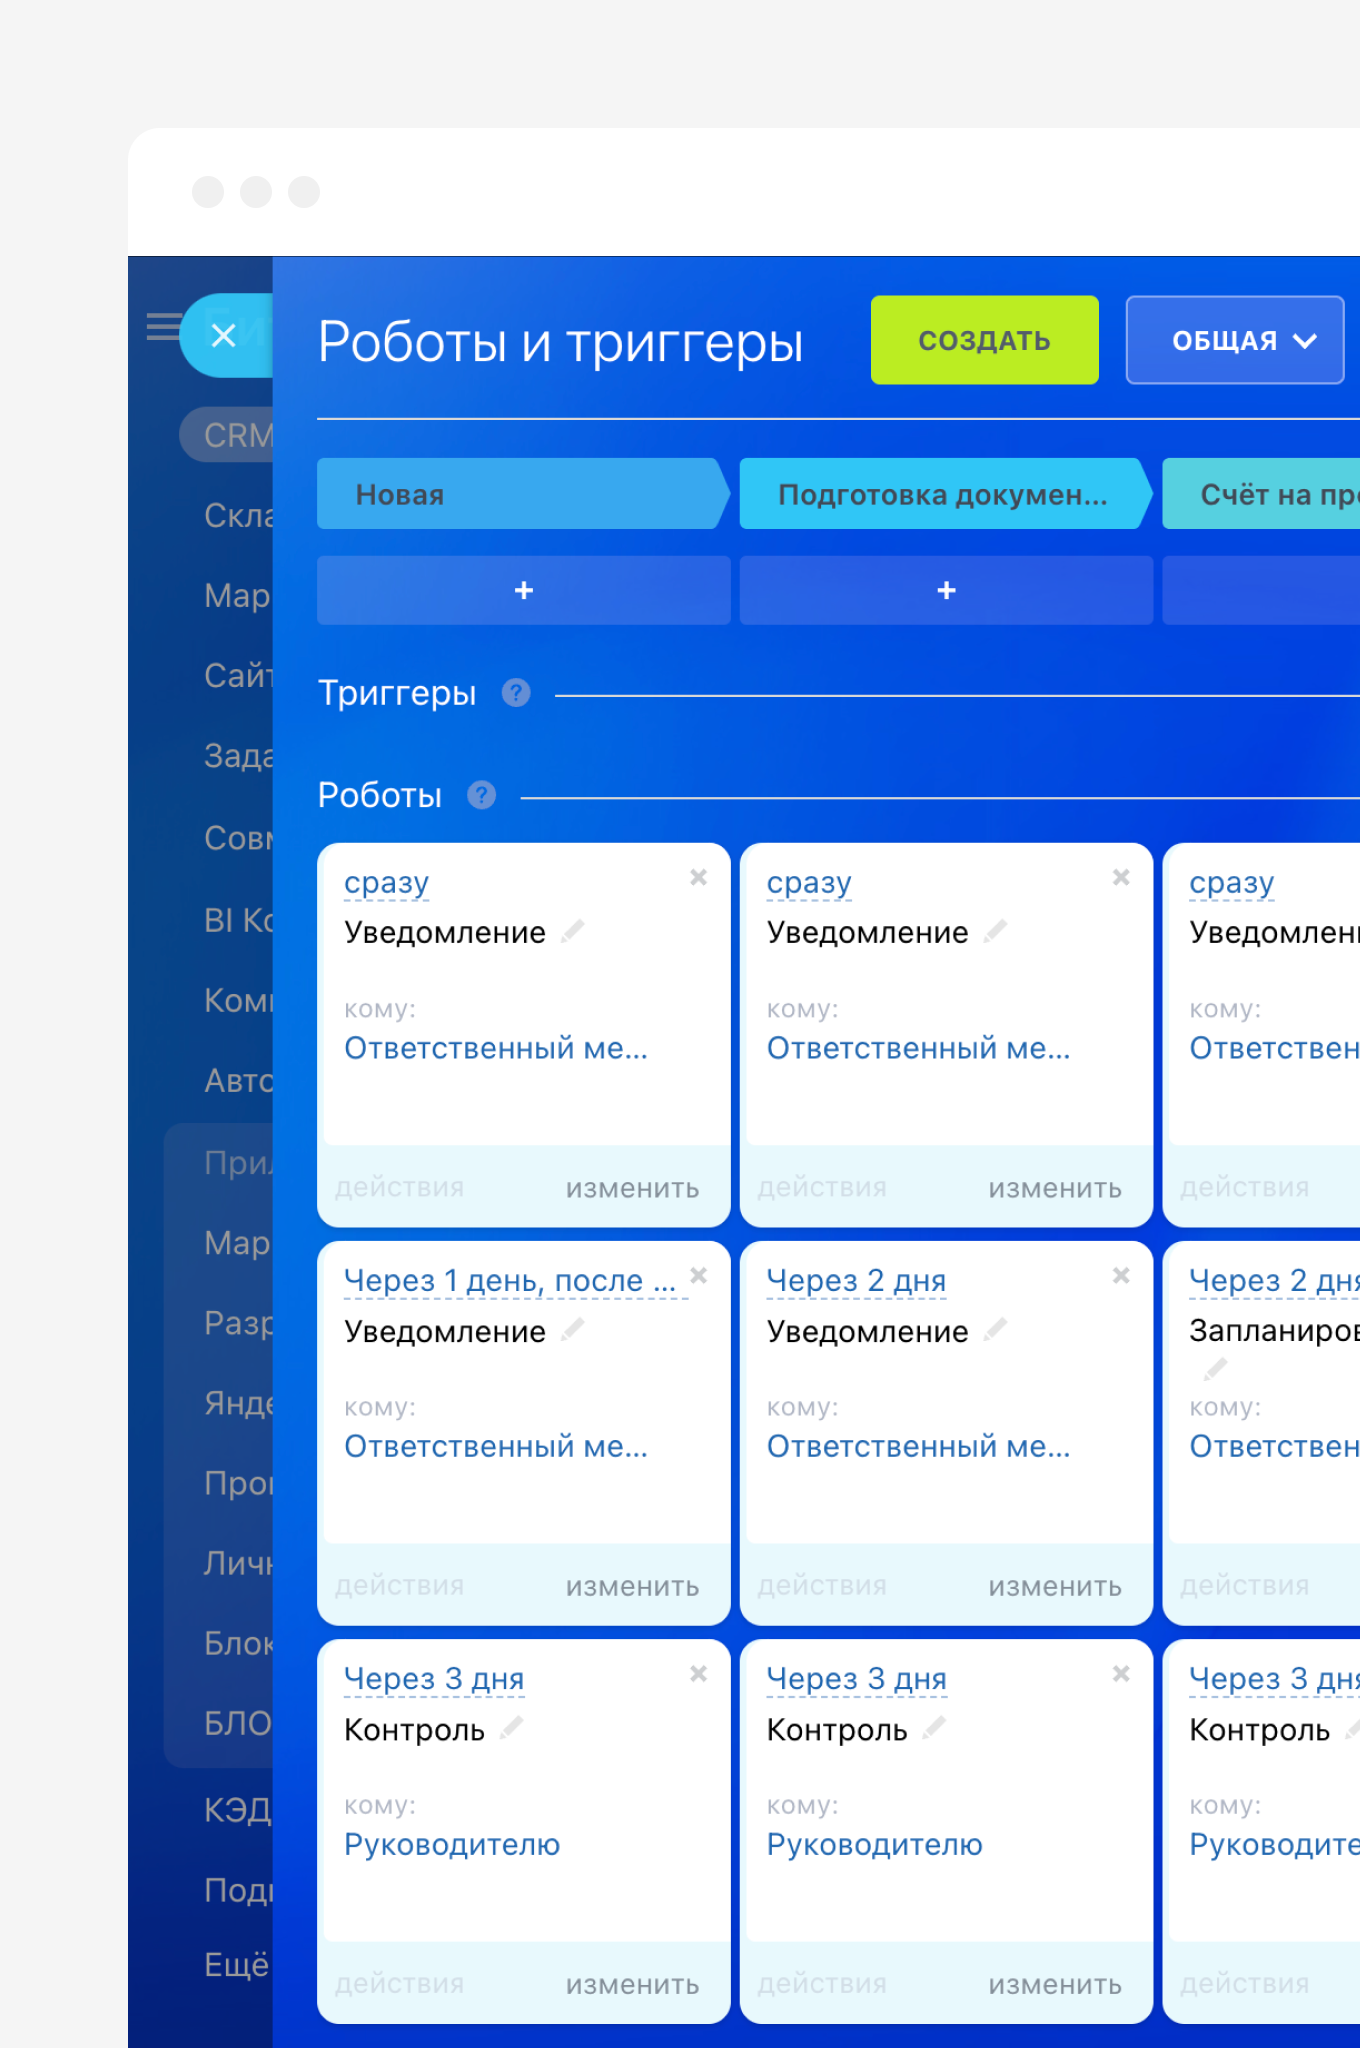Open the help icon next to Роботы
The width and height of the screenshot is (1360, 2048).
[x=482, y=795]
